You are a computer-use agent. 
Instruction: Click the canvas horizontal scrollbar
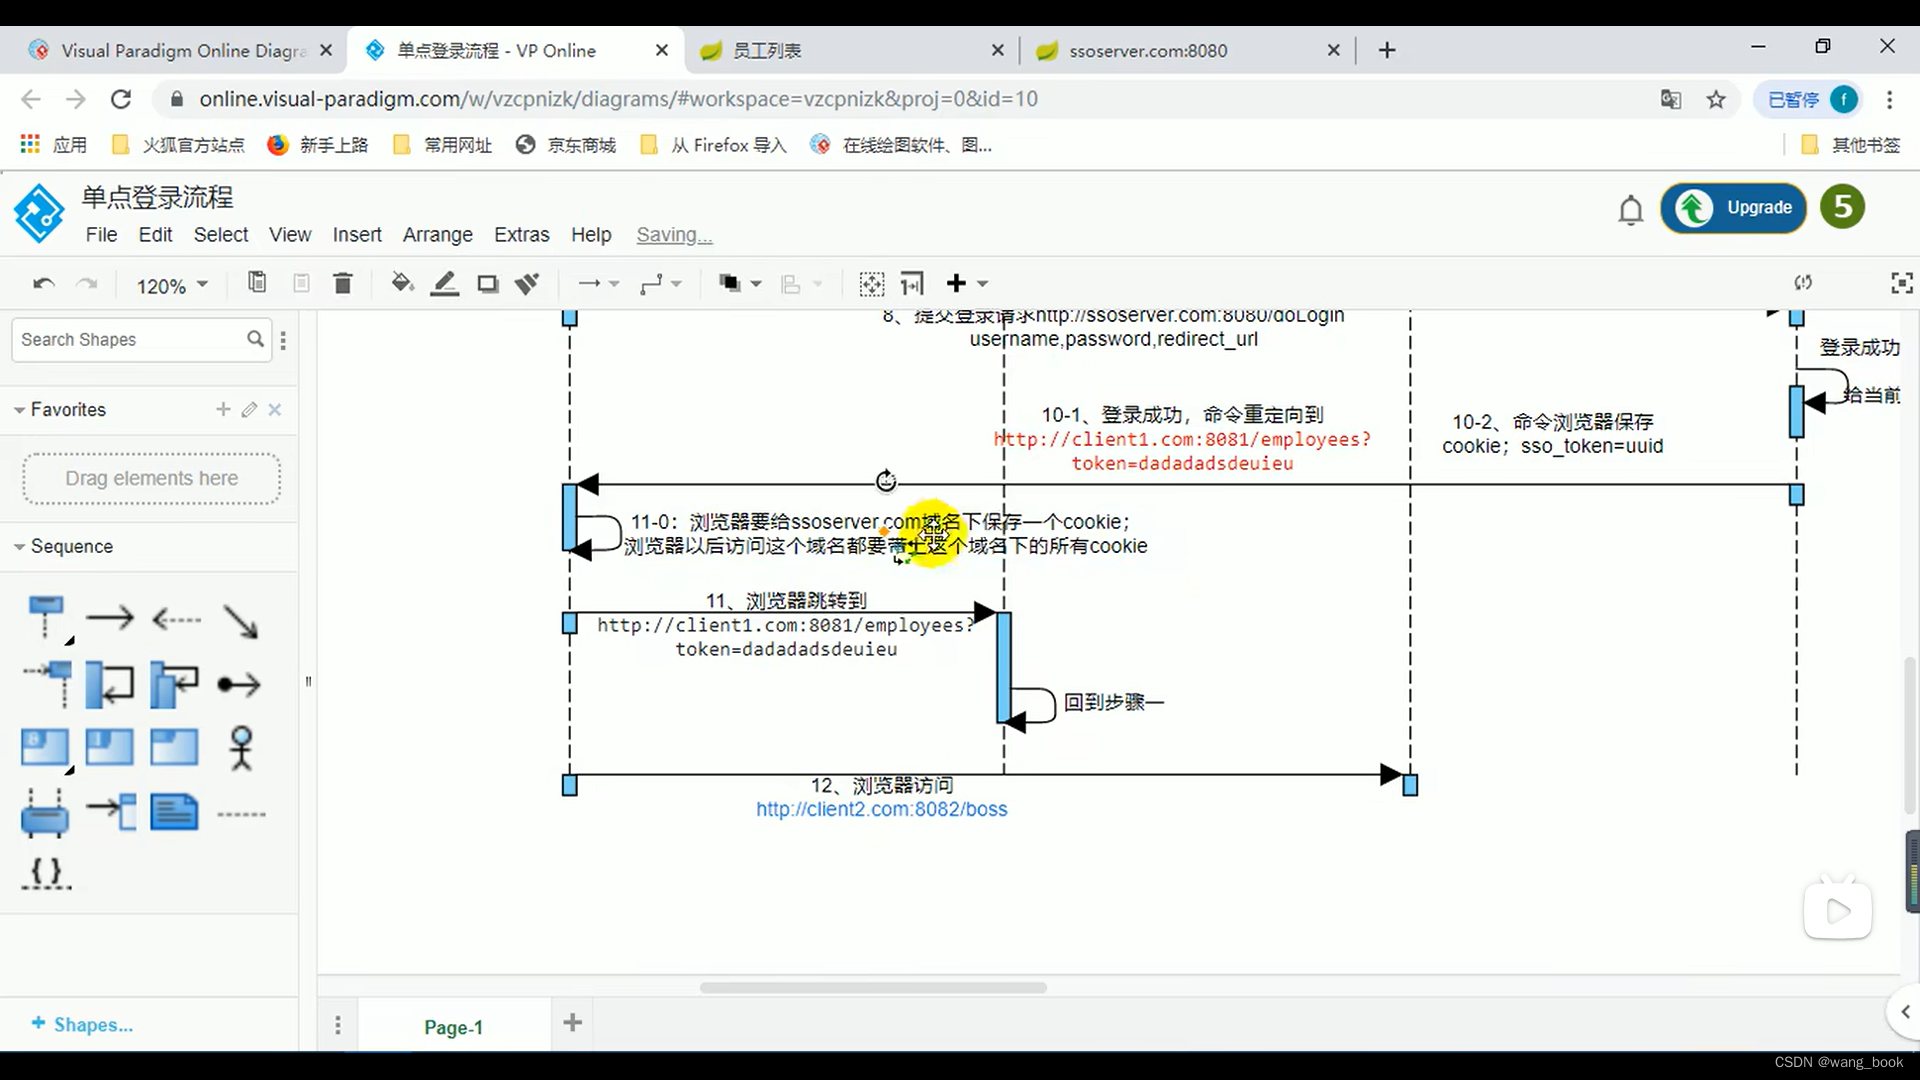tap(873, 988)
